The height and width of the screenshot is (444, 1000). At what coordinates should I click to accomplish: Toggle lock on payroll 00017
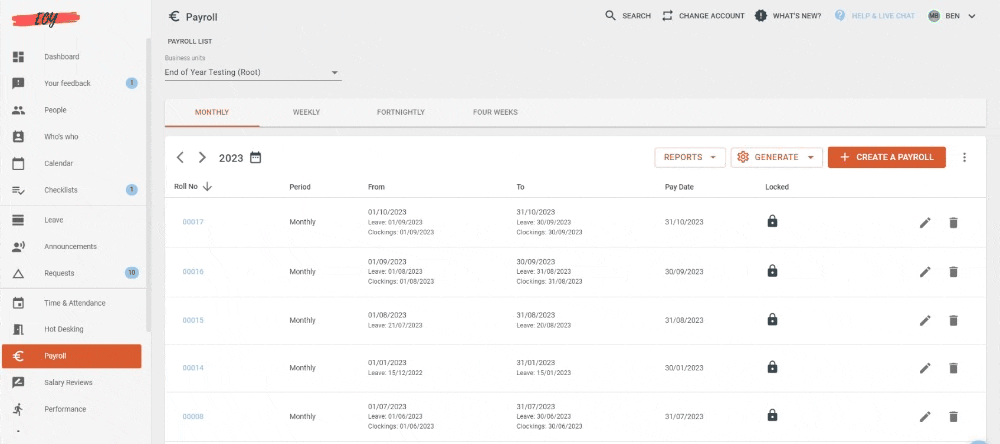point(772,221)
